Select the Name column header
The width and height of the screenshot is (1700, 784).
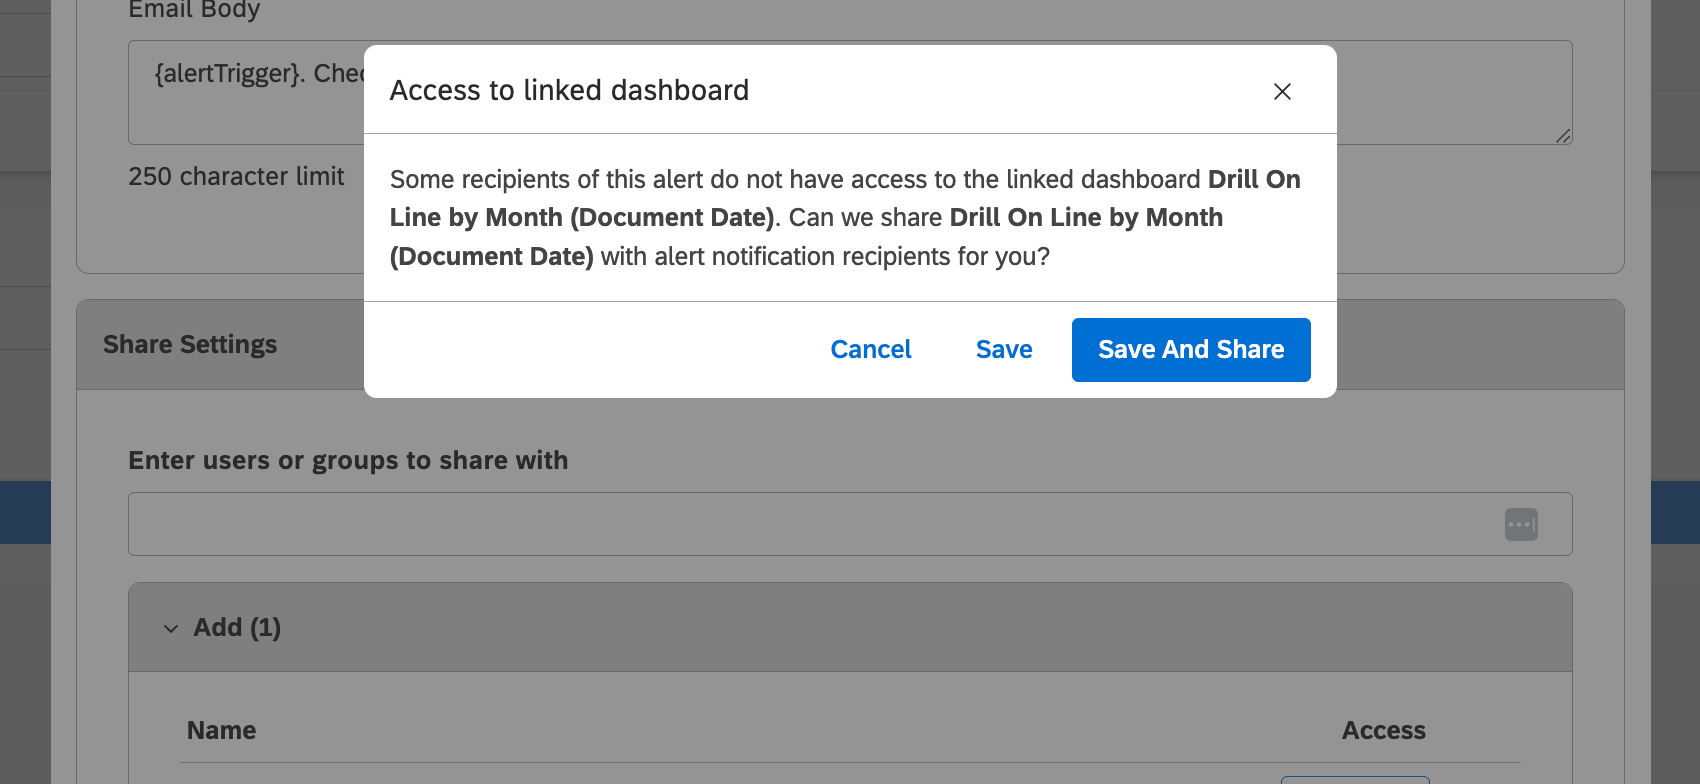click(x=221, y=730)
